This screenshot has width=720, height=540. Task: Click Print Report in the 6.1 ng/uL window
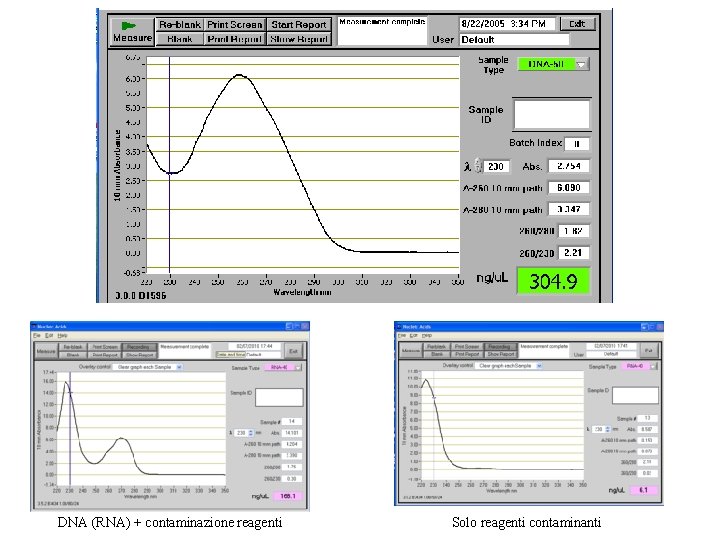point(467,354)
